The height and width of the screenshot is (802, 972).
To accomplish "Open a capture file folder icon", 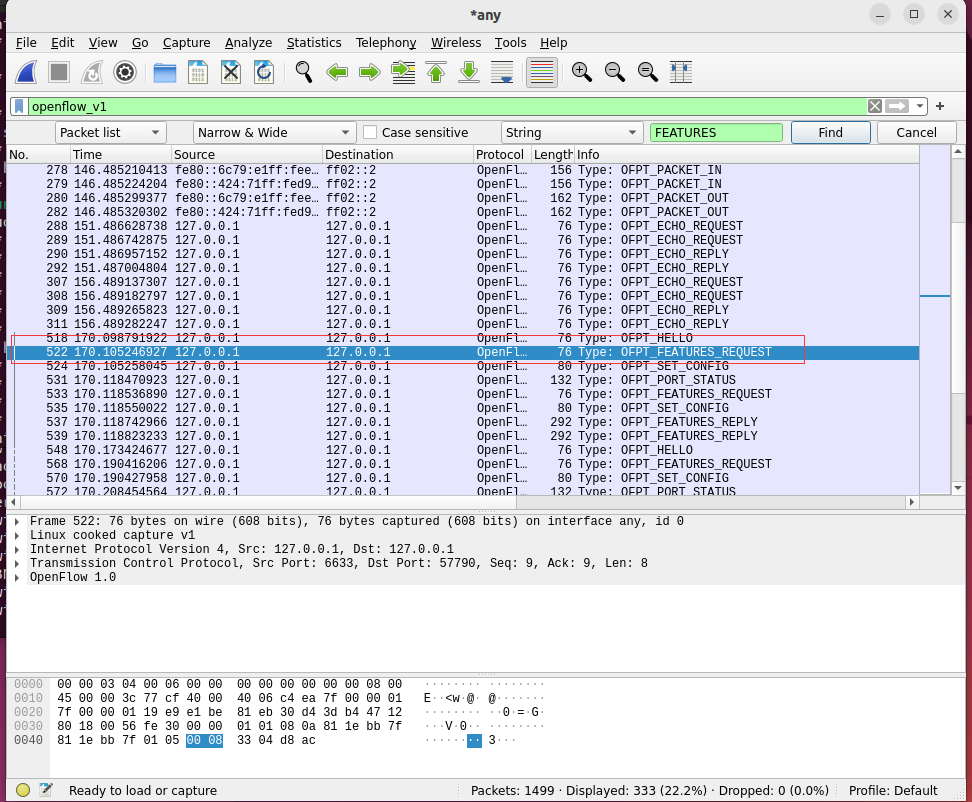I will point(165,73).
